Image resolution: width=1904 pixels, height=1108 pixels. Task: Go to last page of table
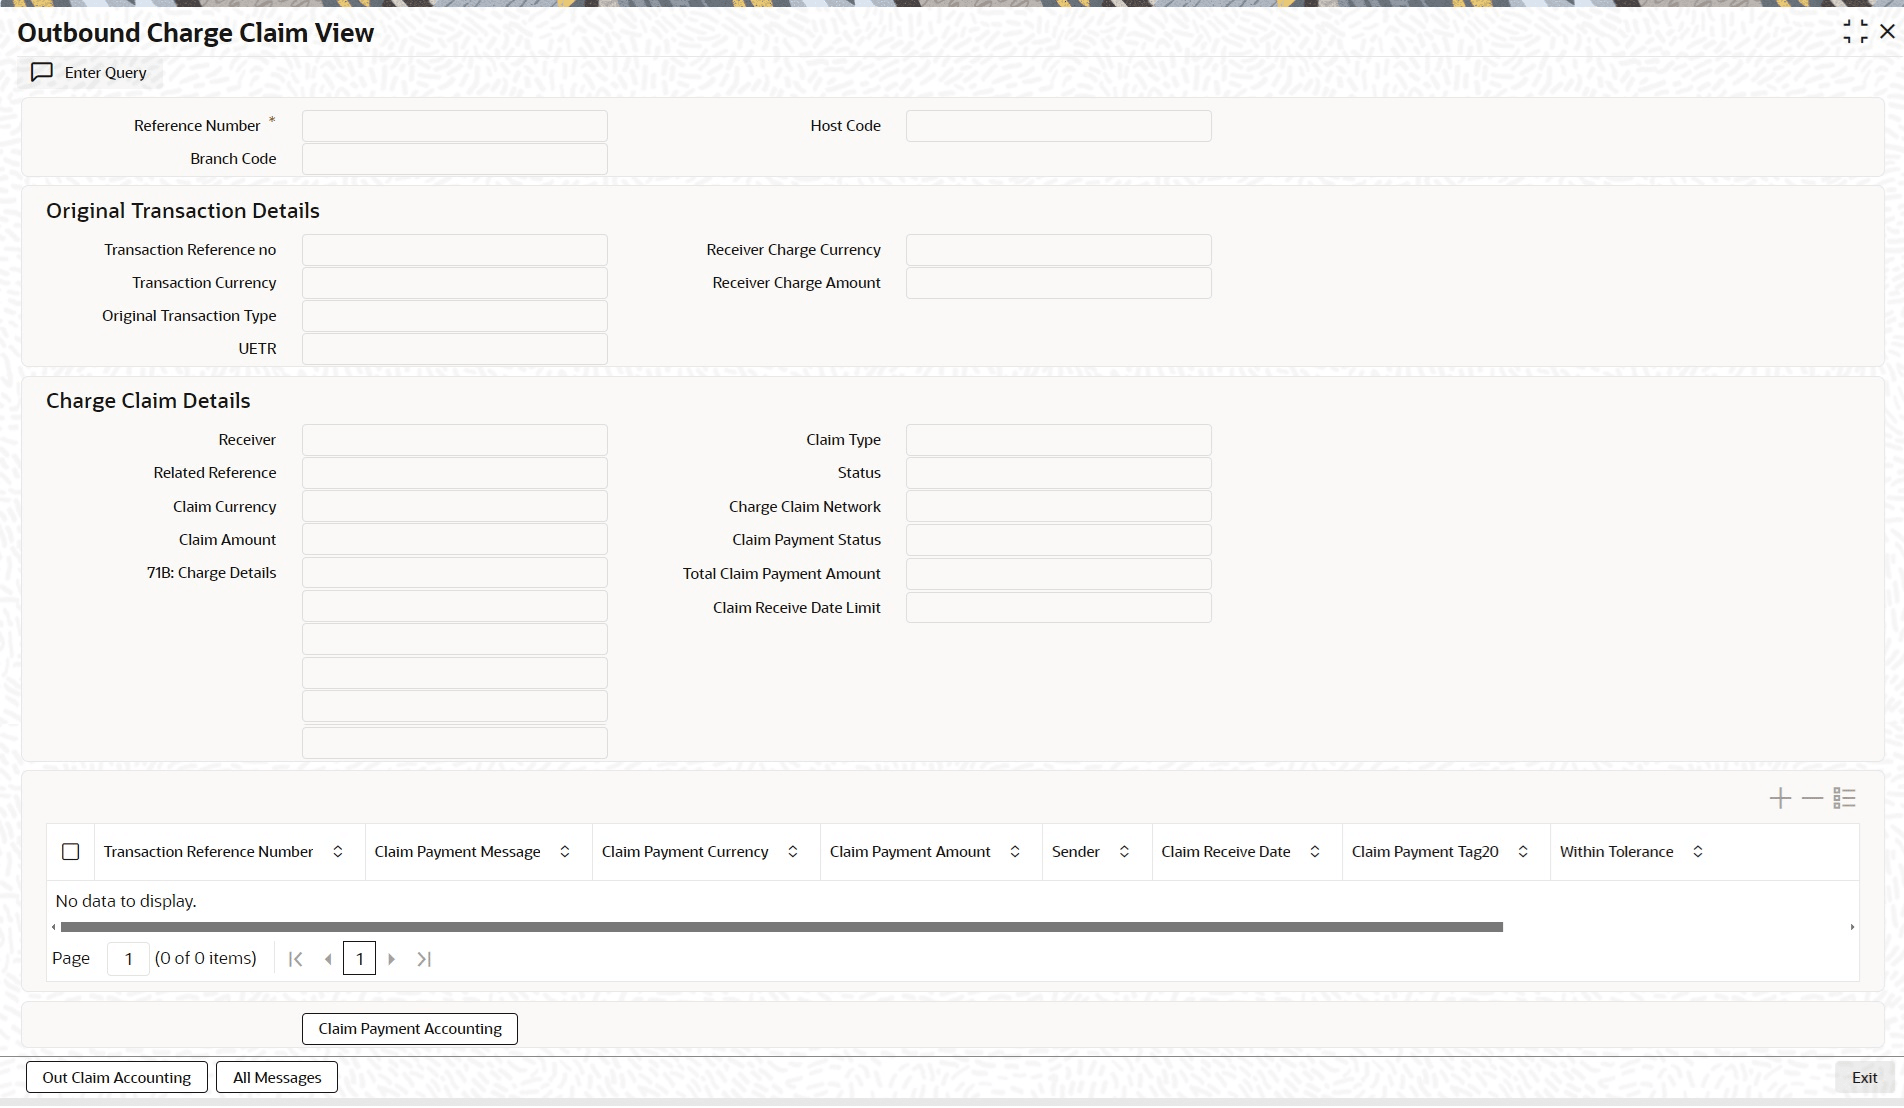tap(424, 959)
